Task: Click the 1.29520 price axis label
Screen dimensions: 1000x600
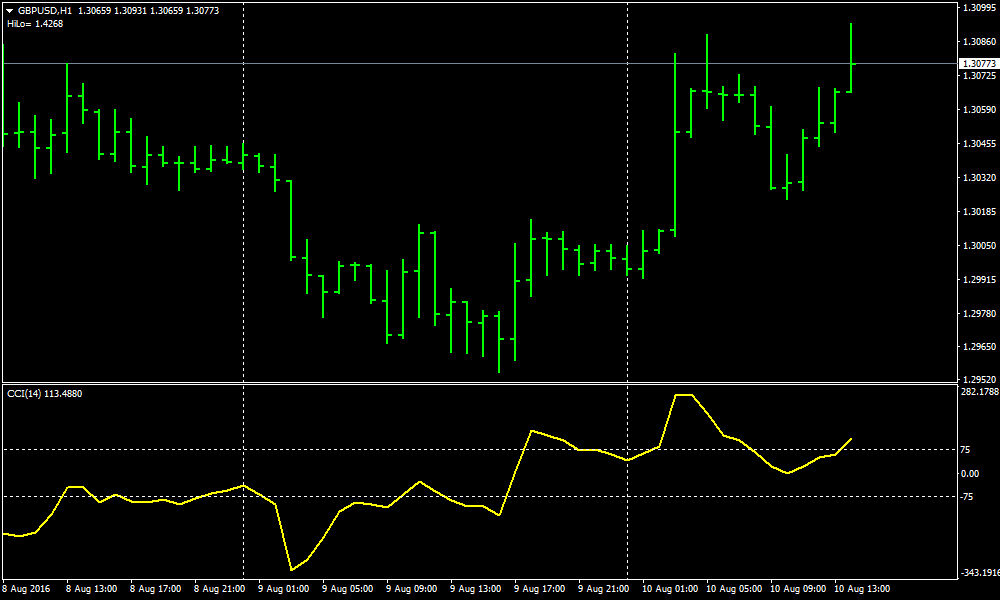Action: click(977, 380)
